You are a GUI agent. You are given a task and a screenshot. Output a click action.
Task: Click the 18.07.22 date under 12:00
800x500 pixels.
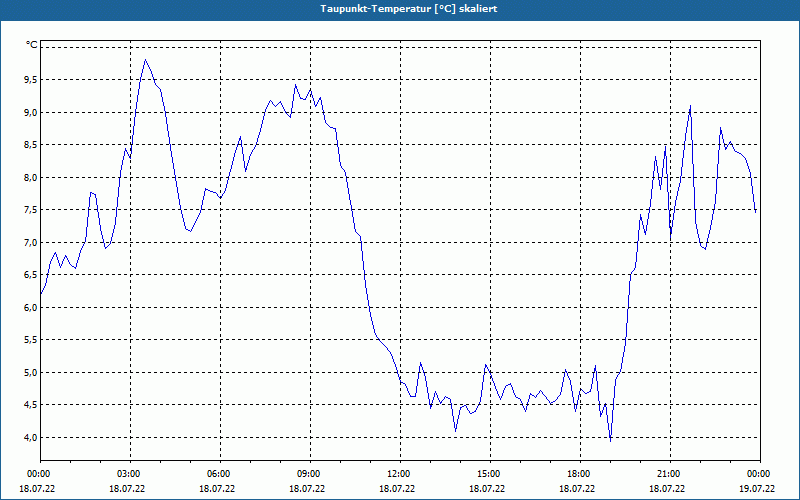click(397, 488)
